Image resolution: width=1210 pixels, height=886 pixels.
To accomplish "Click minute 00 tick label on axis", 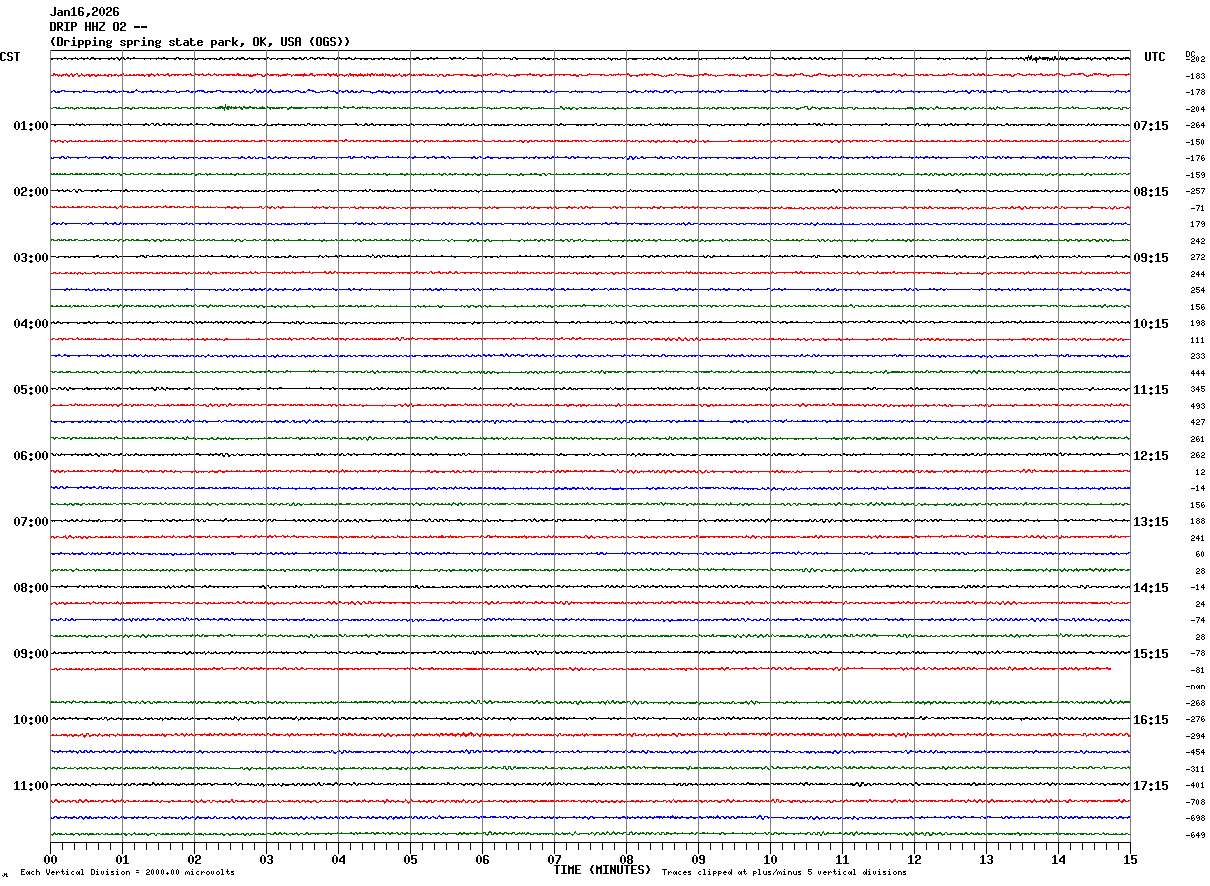I will [50, 860].
